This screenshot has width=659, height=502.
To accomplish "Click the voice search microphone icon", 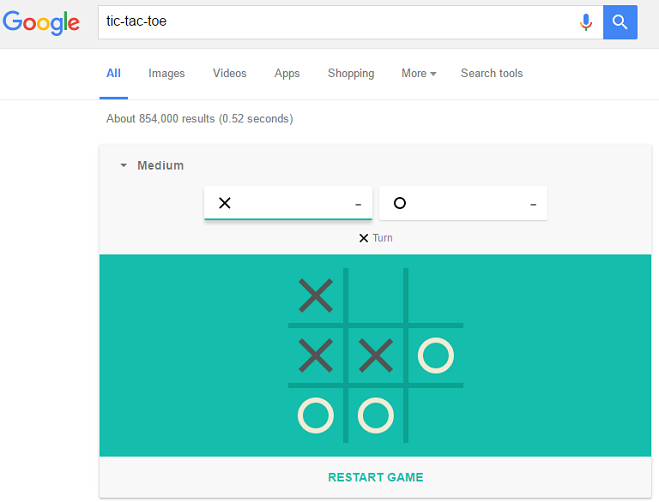I will (x=586, y=22).
